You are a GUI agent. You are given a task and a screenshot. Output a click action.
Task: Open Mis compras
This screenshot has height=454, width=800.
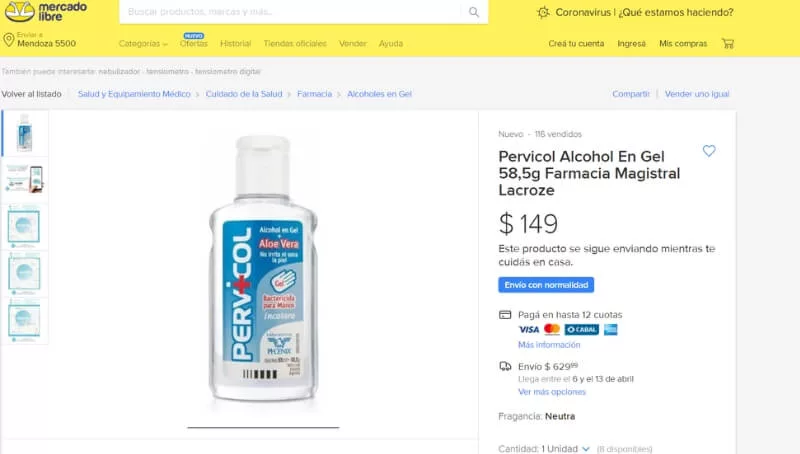[683, 44]
